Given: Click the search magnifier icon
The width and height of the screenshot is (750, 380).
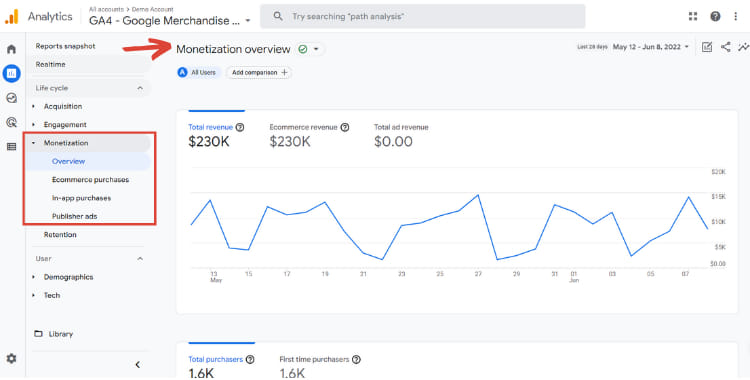Looking at the screenshot, I should (x=278, y=16).
